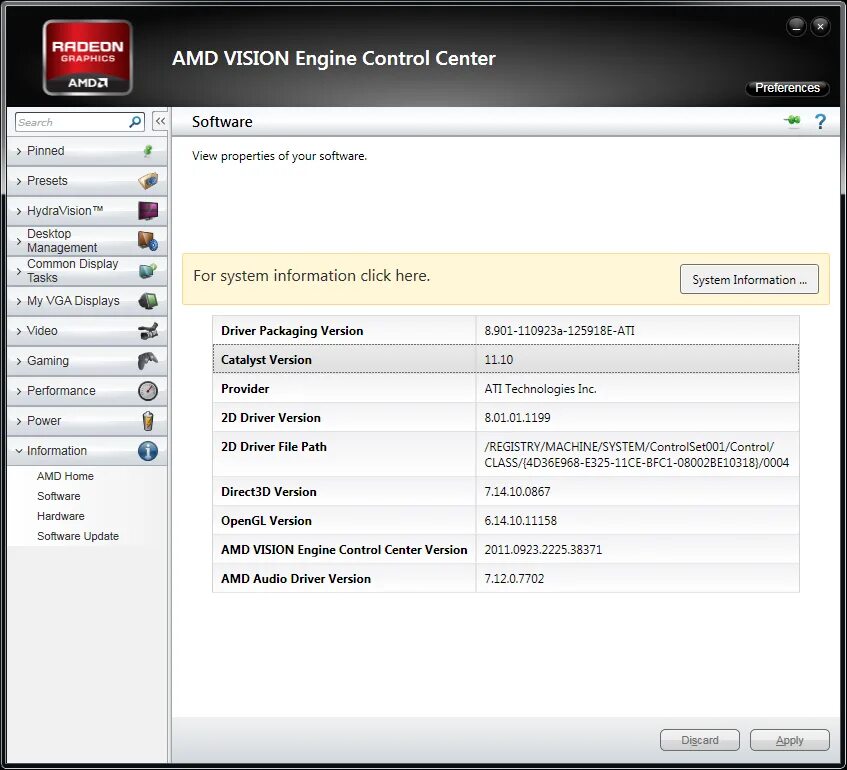
Task: Collapse the sidebar with double-arrow button
Action: (x=160, y=122)
